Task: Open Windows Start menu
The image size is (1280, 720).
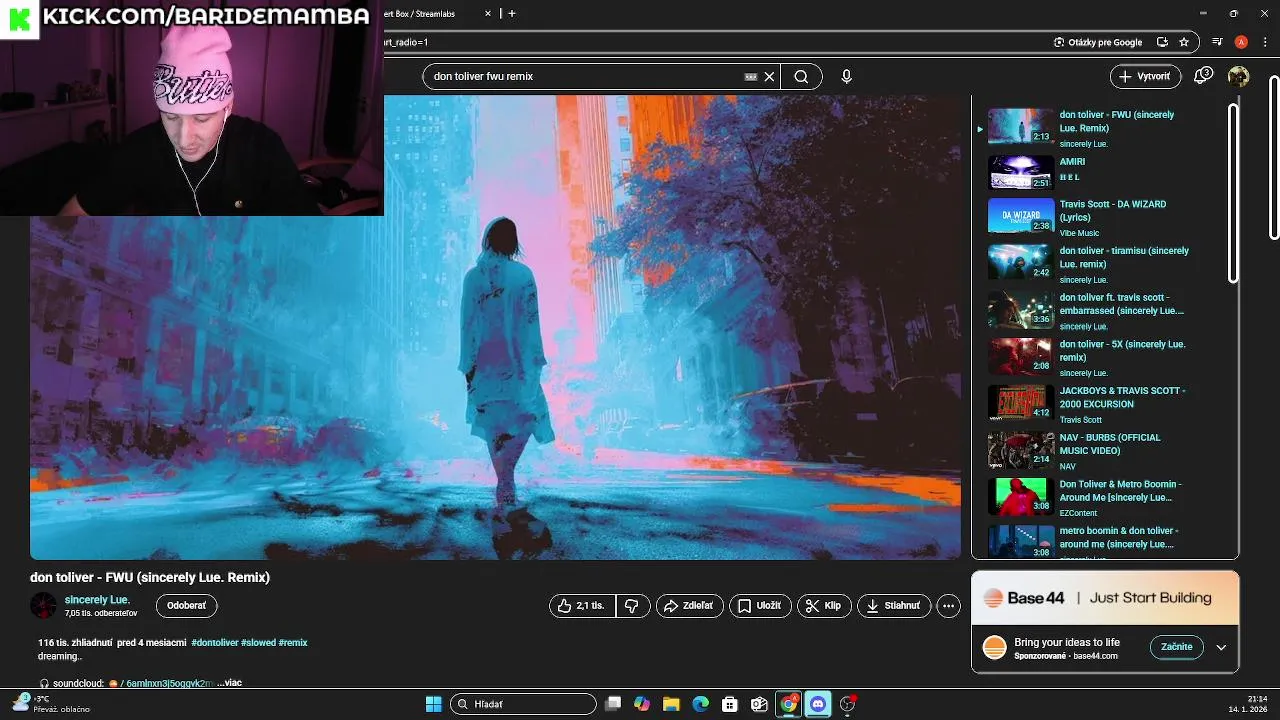Action: tap(433, 704)
